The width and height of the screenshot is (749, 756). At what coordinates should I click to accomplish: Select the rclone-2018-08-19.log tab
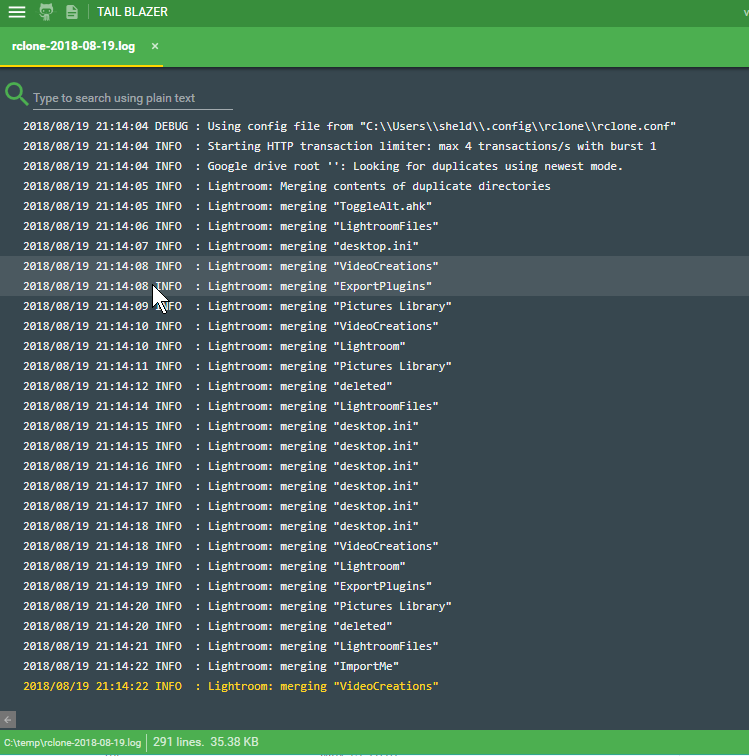(73, 47)
